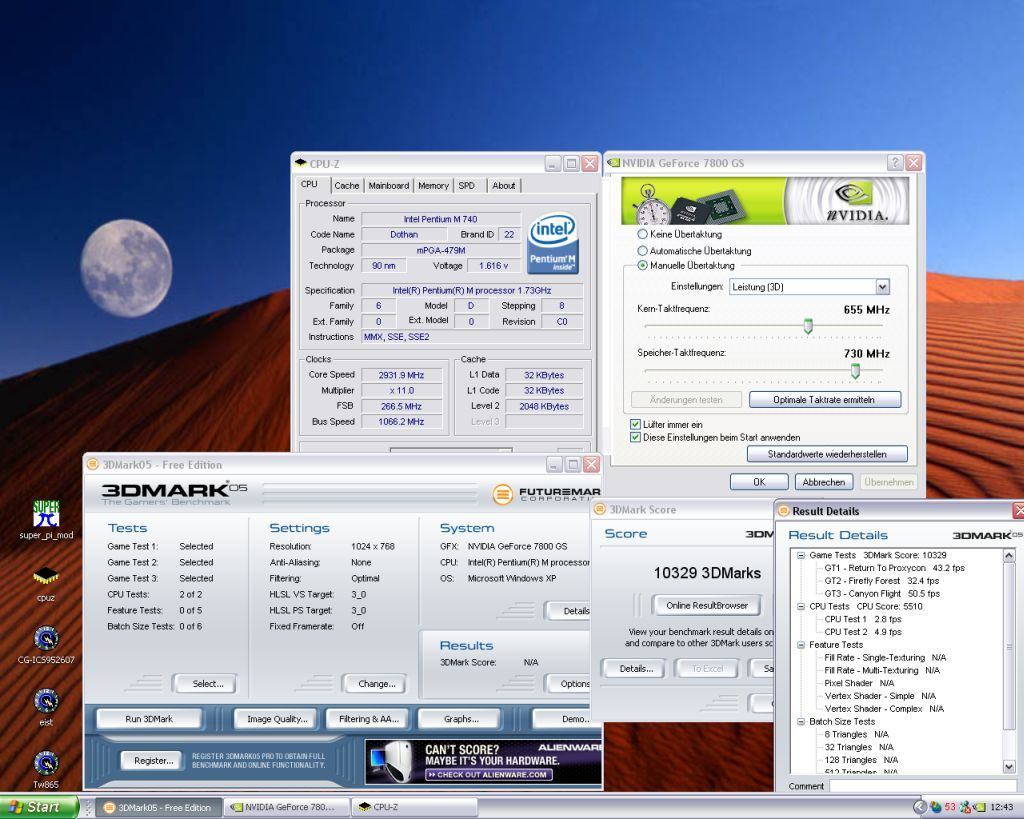1024x819 pixels.
Task: Click the Intel Pentium M logo in CPU-Z
Action: pyautogui.click(x=552, y=243)
